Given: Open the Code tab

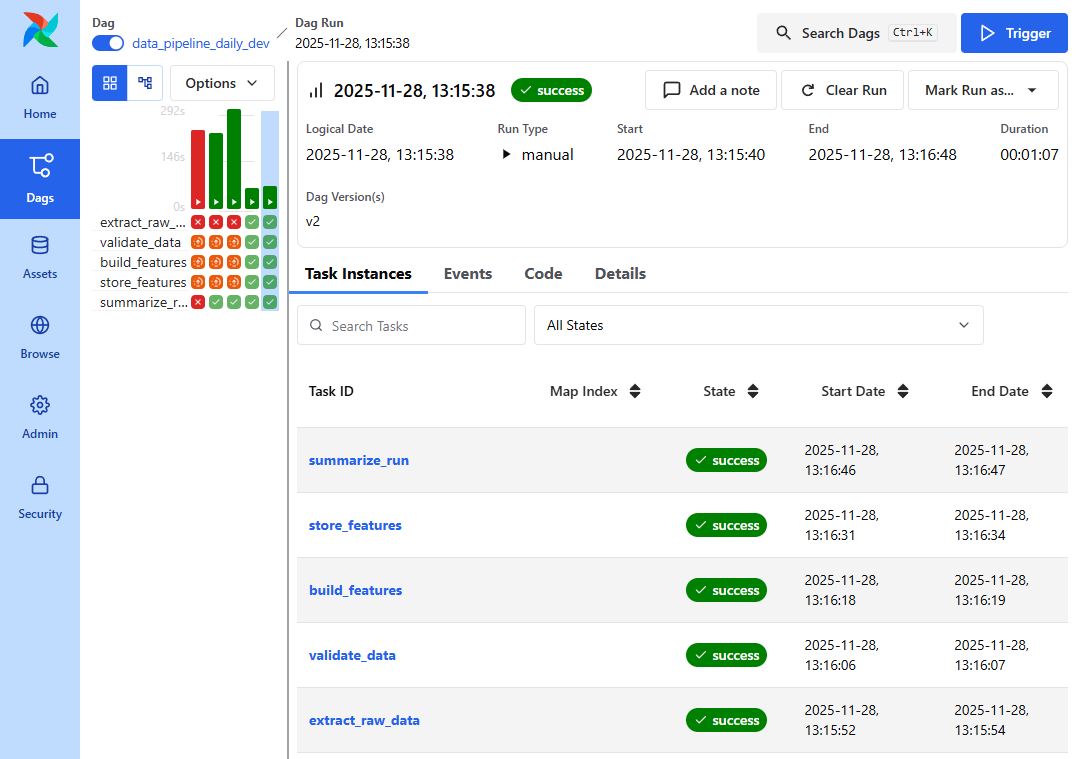Looking at the screenshot, I should [x=543, y=274].
